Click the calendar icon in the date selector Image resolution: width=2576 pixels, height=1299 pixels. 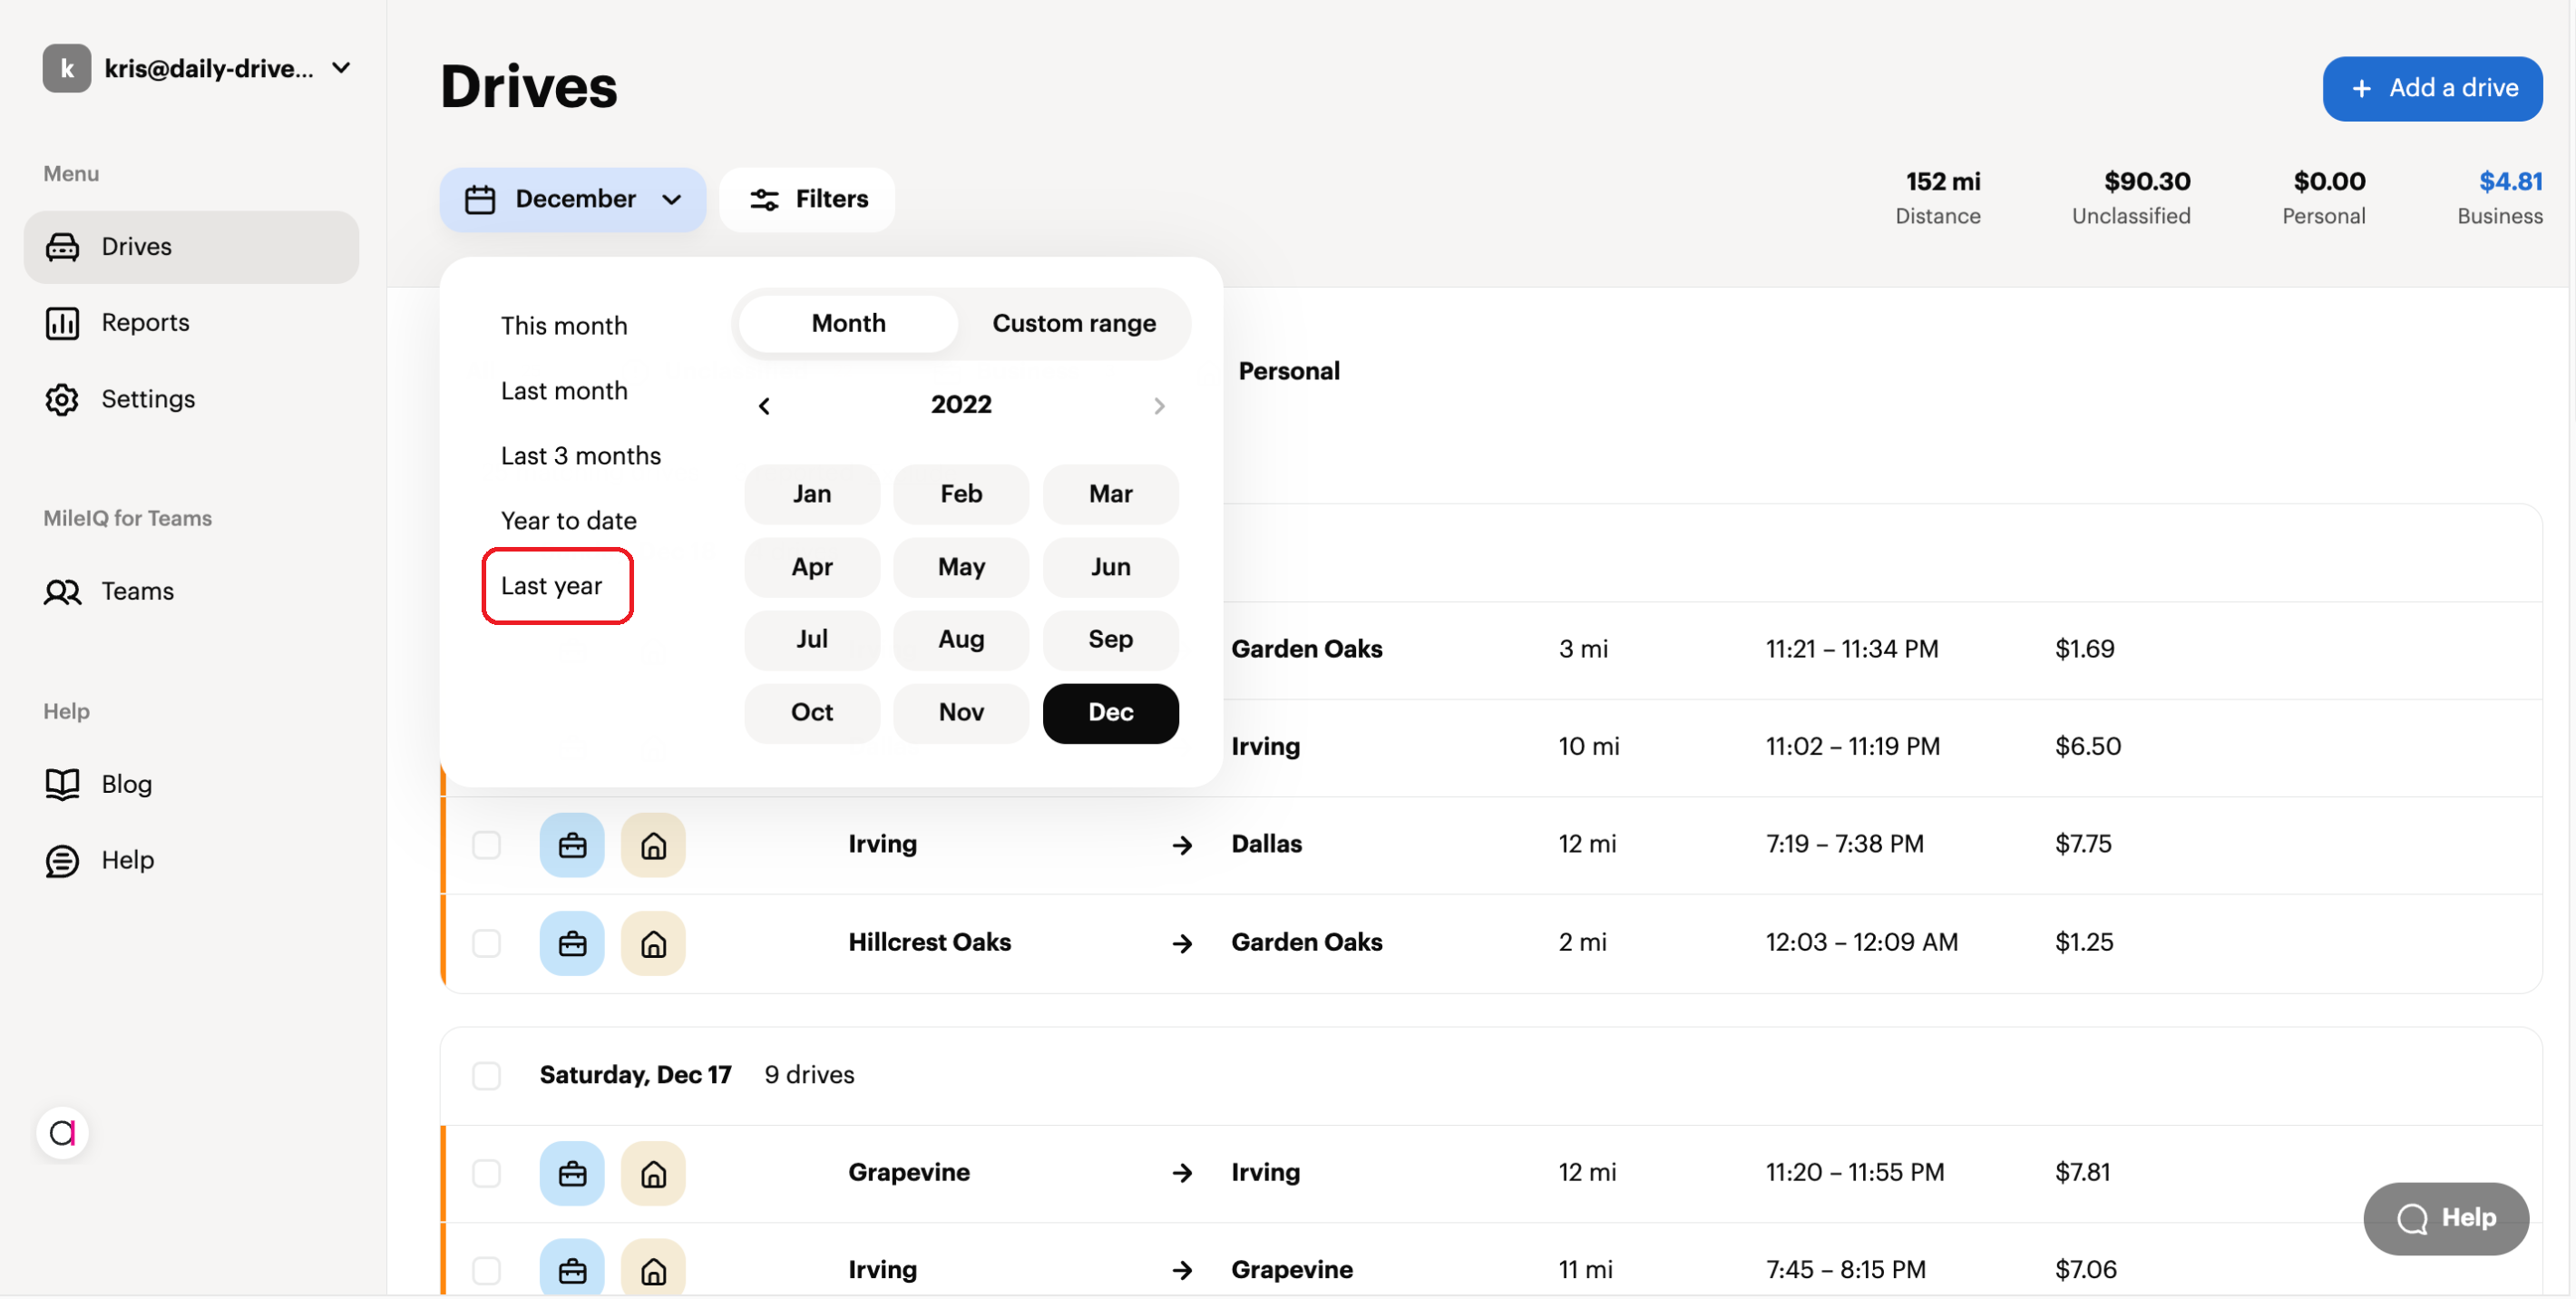point(480,199)
